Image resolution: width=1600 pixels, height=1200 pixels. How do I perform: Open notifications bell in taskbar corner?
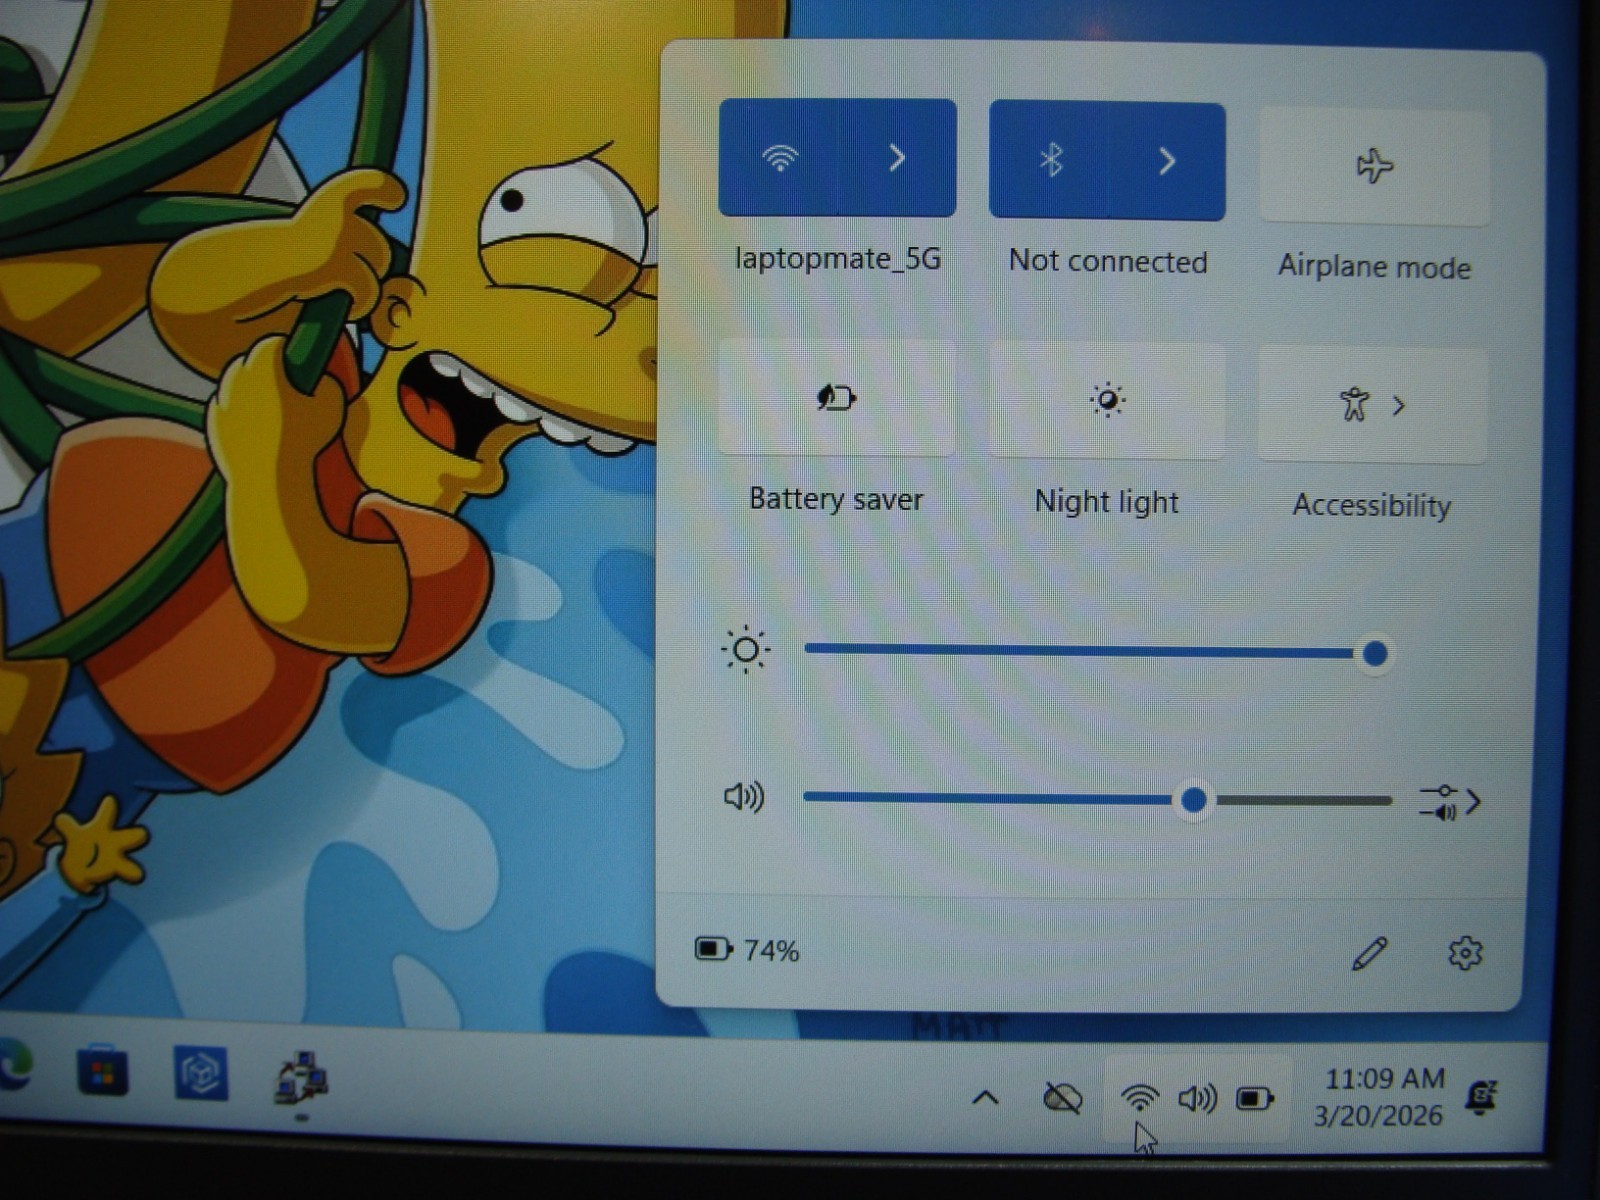(x=1481, y=1097)
